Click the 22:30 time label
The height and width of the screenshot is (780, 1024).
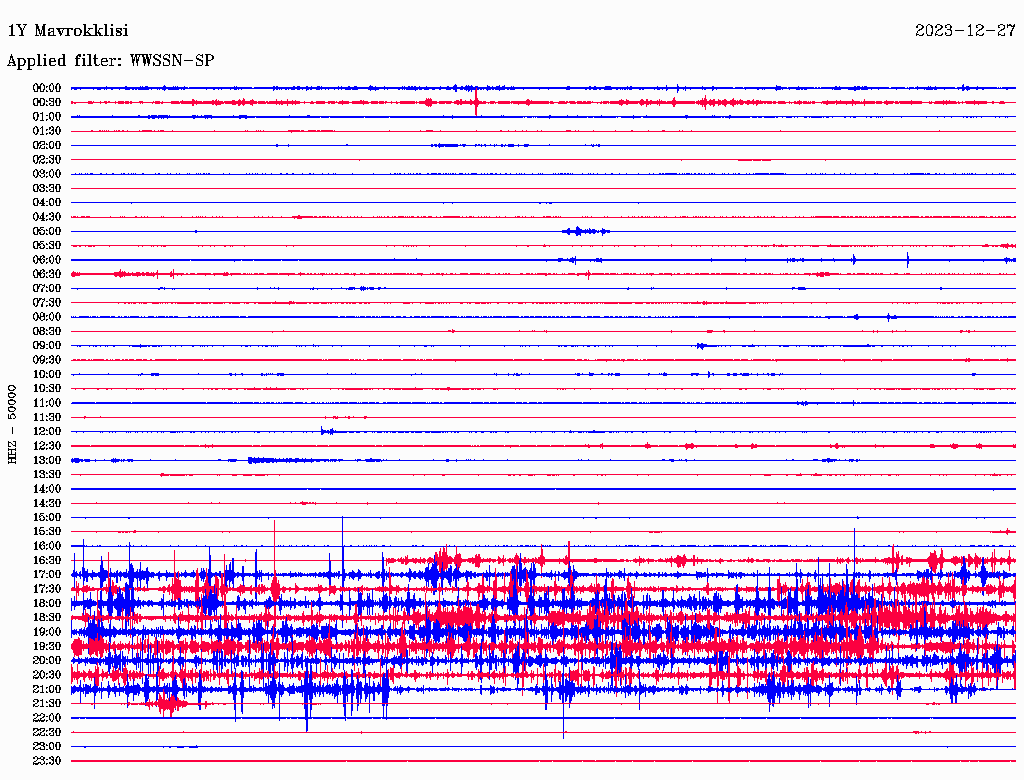47,732
